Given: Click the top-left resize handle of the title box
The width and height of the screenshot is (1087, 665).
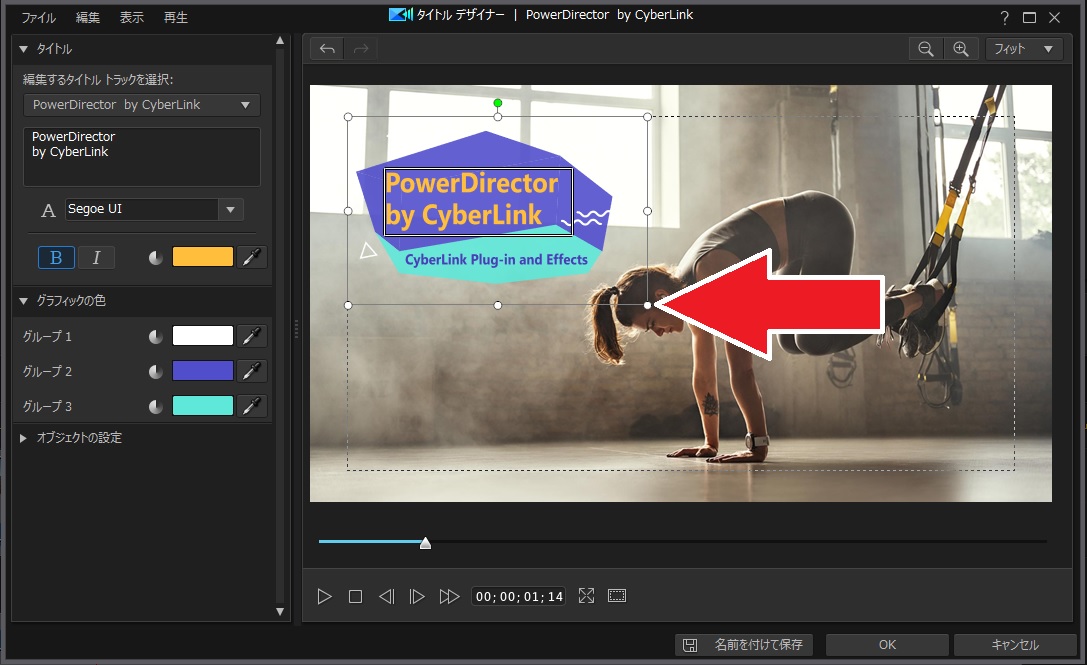Looking at the screenshot, I should click(348, 117).
